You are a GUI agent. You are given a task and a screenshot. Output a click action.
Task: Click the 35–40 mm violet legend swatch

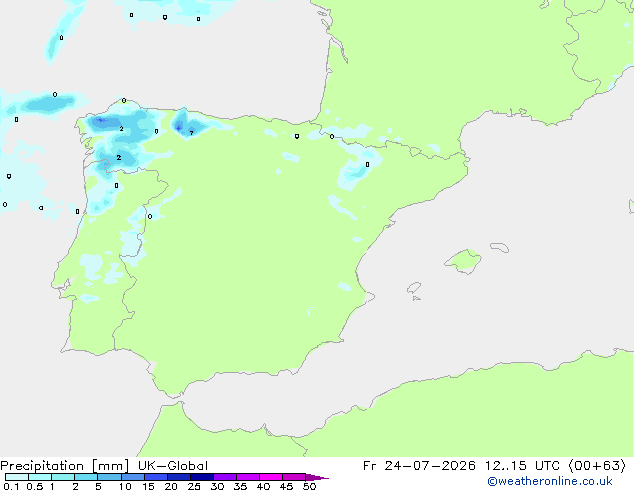(x=248, y=477)
